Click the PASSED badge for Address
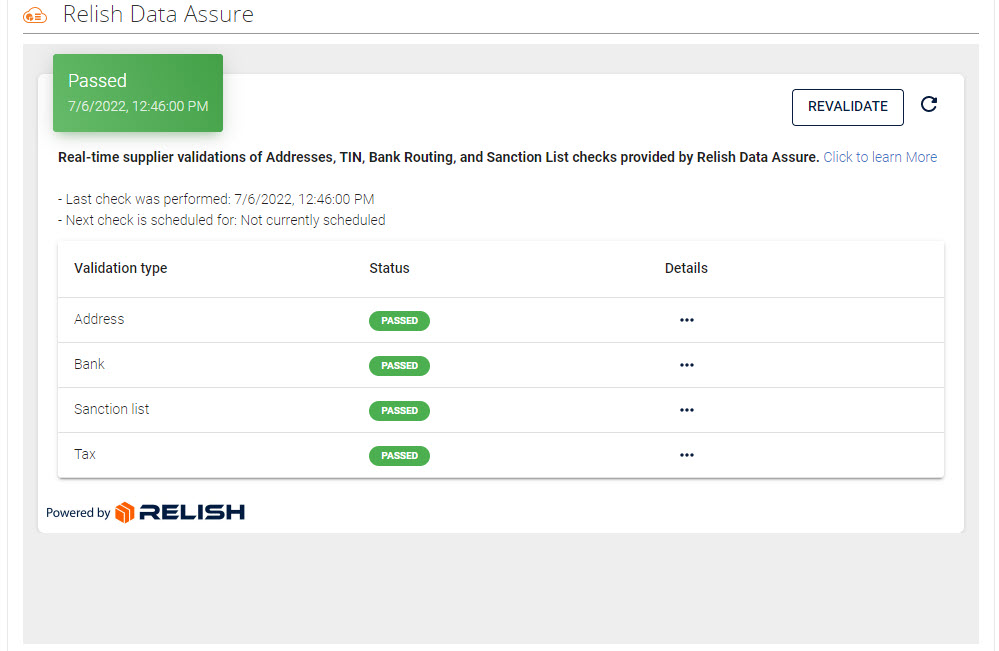This screenshot has height=651, width=999. [x=399, y=320]
